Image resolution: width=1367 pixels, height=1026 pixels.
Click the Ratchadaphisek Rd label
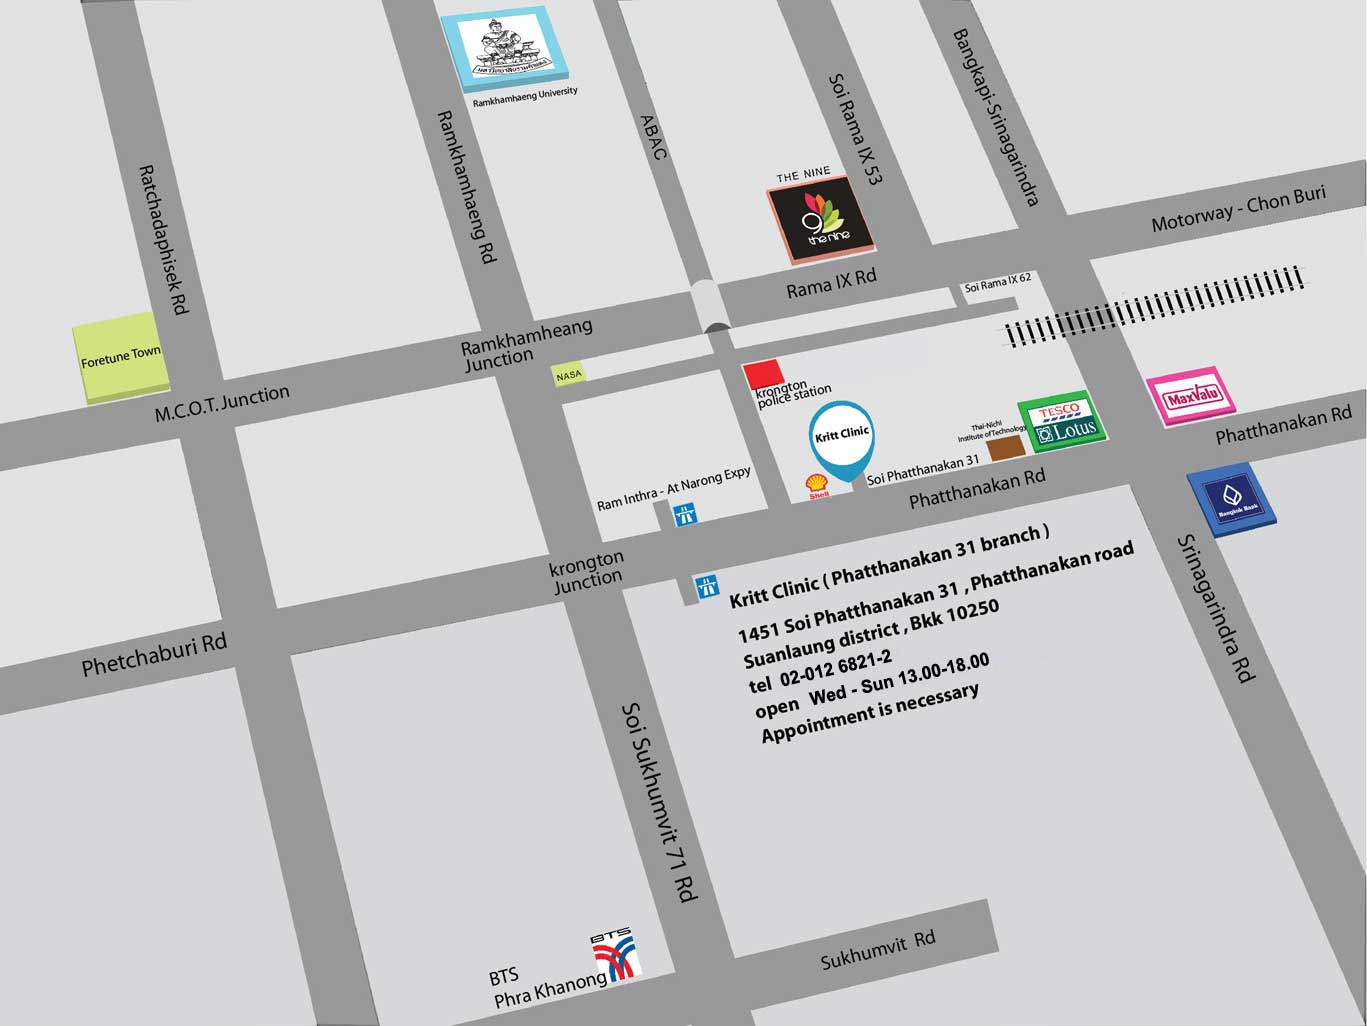(163, 240)
